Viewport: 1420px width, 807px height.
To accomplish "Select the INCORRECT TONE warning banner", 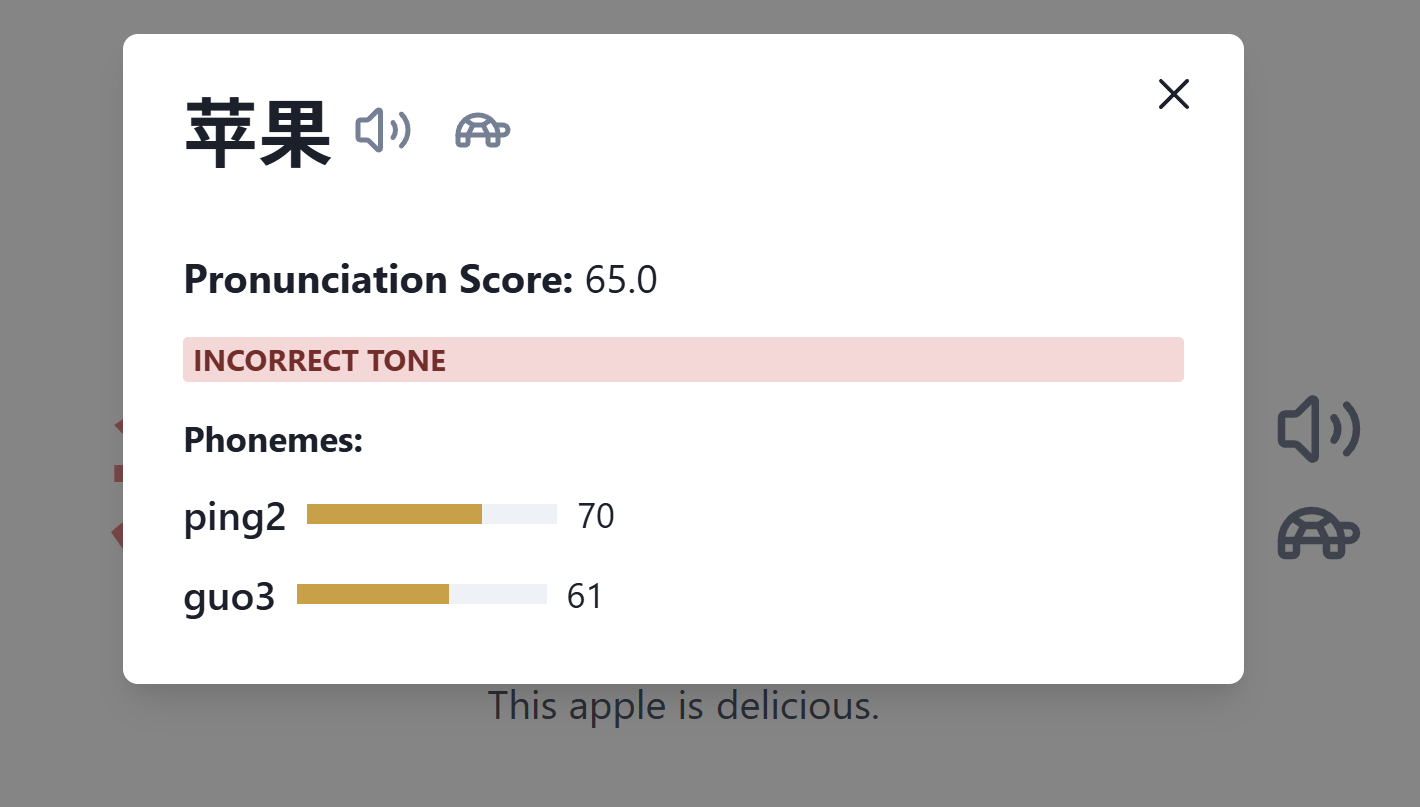I will click(x=683, y=360).
